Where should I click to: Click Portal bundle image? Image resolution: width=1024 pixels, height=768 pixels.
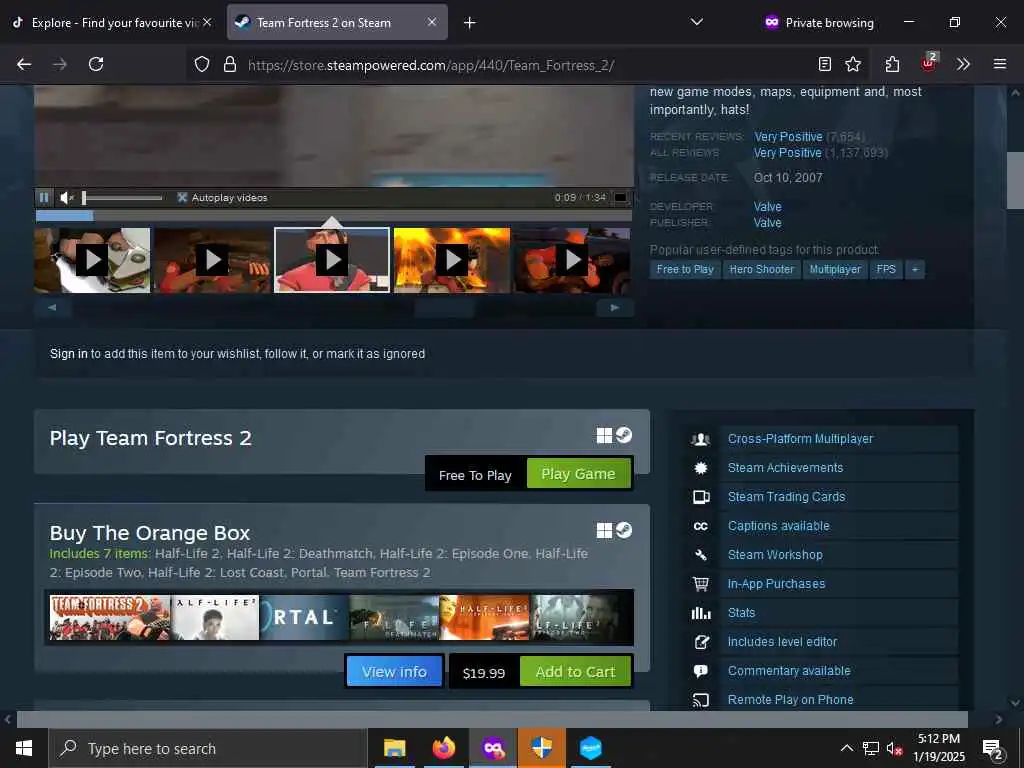click(x=304, y=617)
